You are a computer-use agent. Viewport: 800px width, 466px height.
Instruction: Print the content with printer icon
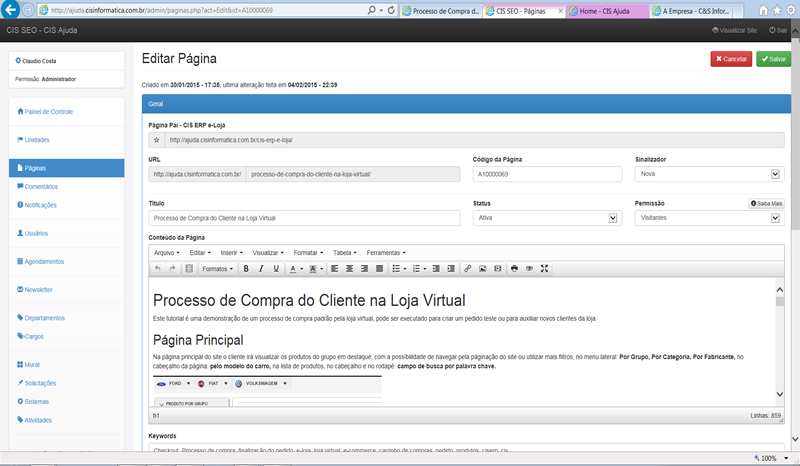(x=514, y=268)
